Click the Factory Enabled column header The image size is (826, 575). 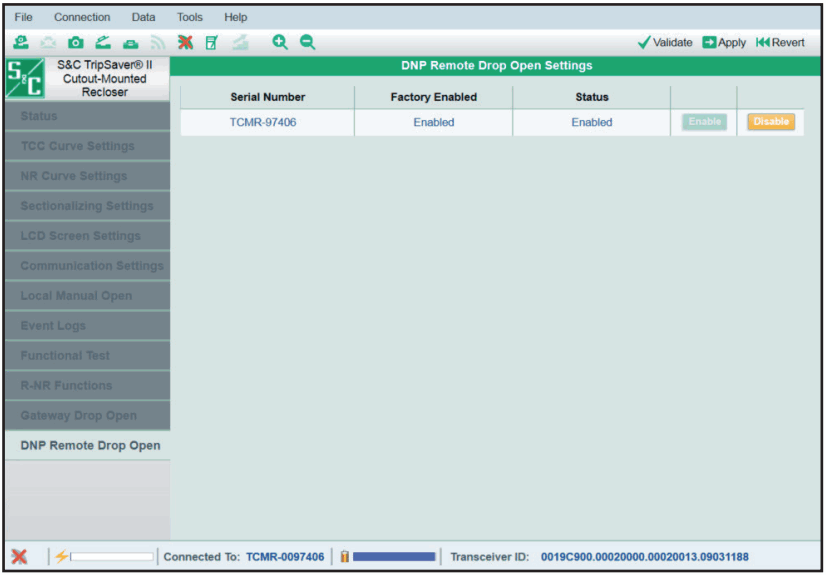coord(434,97)
